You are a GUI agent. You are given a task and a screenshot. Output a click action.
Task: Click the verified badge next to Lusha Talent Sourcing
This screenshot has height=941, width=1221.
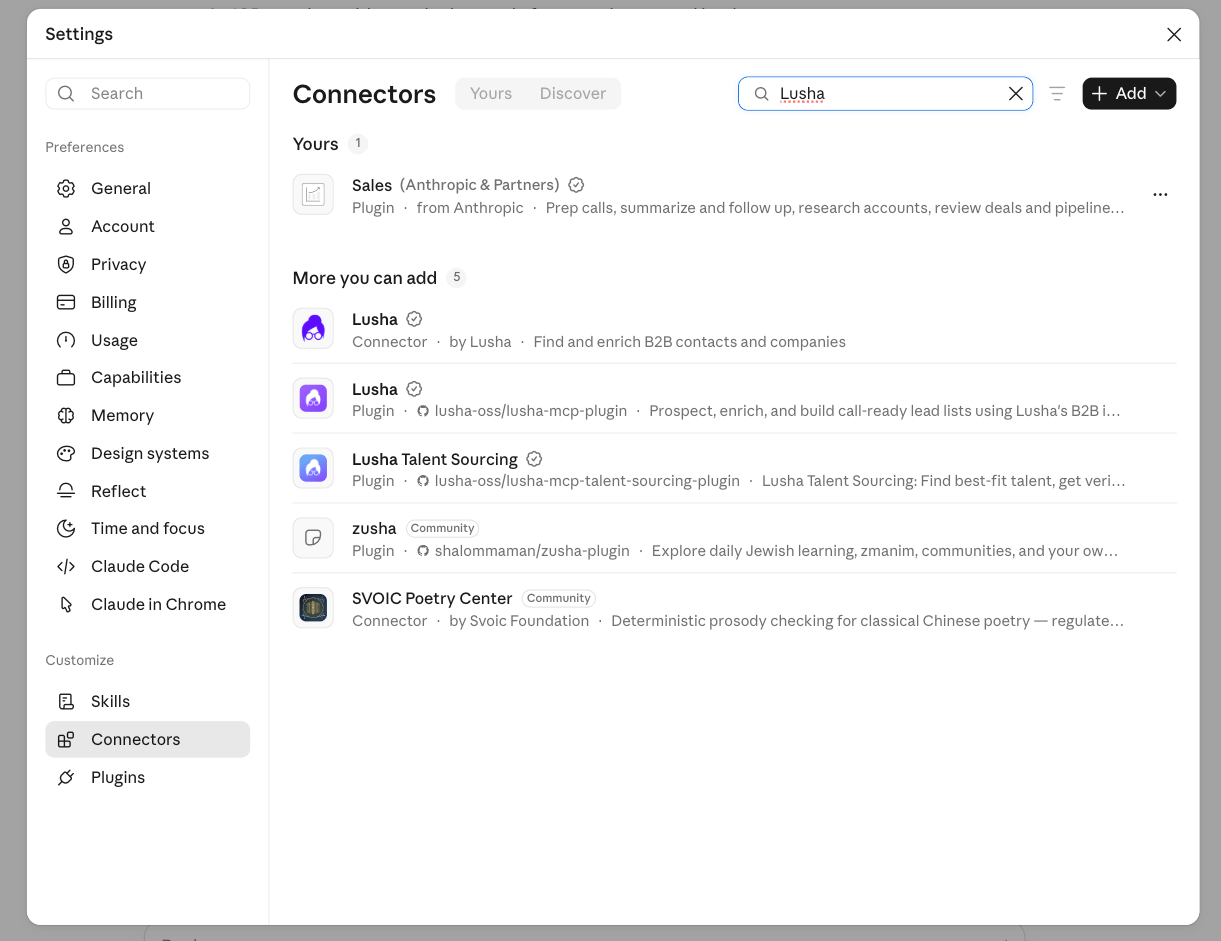pyautogui.click(x=534, y=459)
